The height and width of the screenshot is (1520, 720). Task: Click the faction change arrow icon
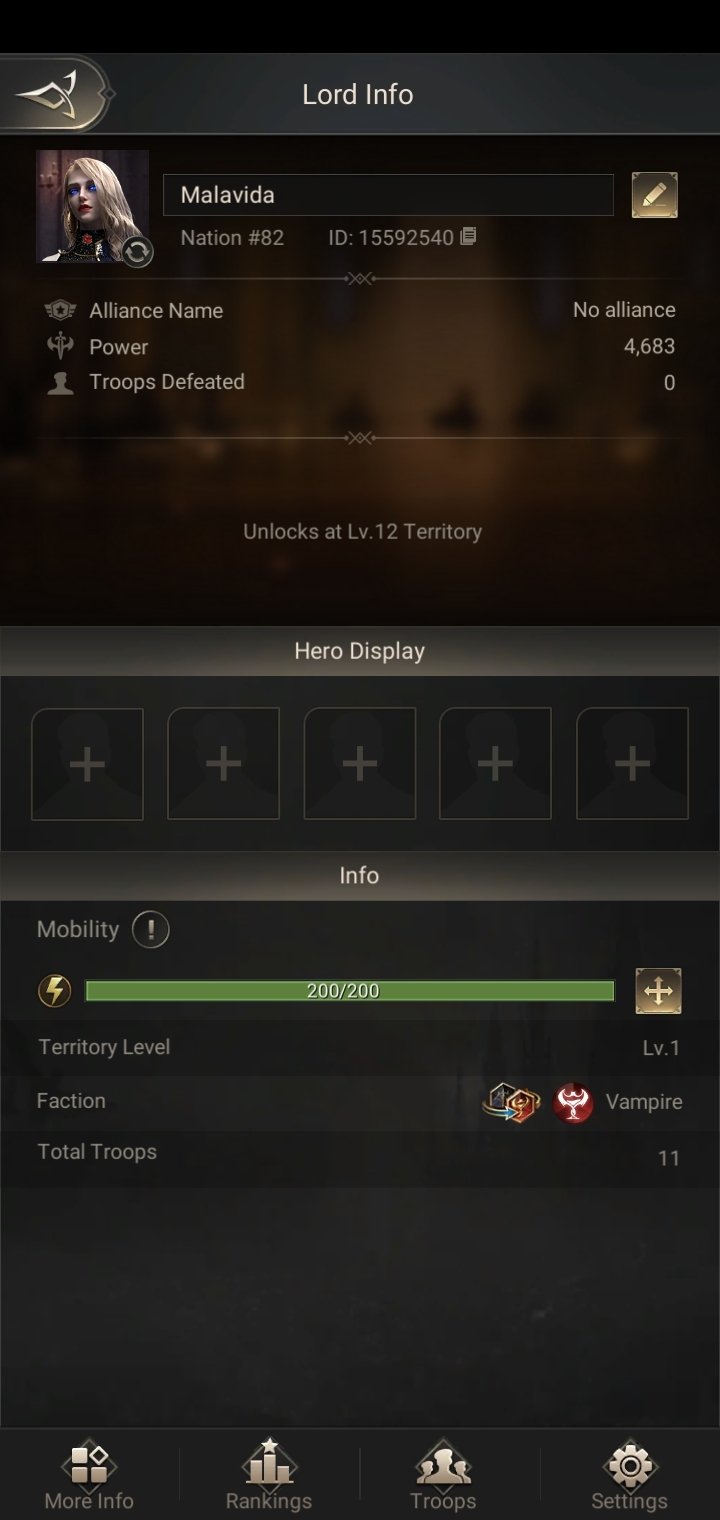(x=511, y=1102)
